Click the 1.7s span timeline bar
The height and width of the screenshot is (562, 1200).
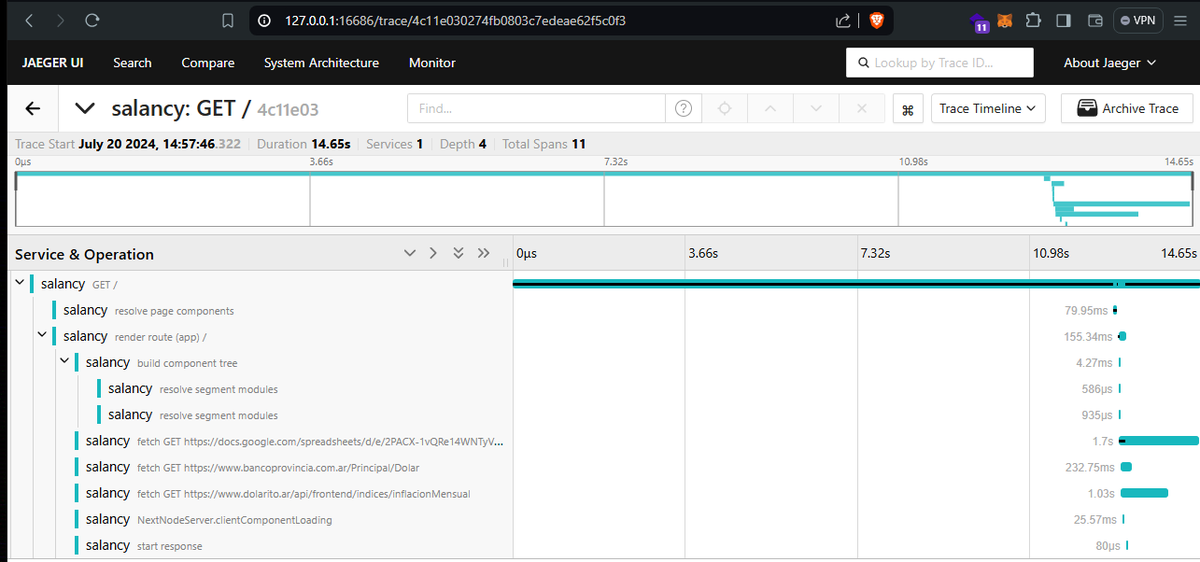click(x=1158, y=440)
